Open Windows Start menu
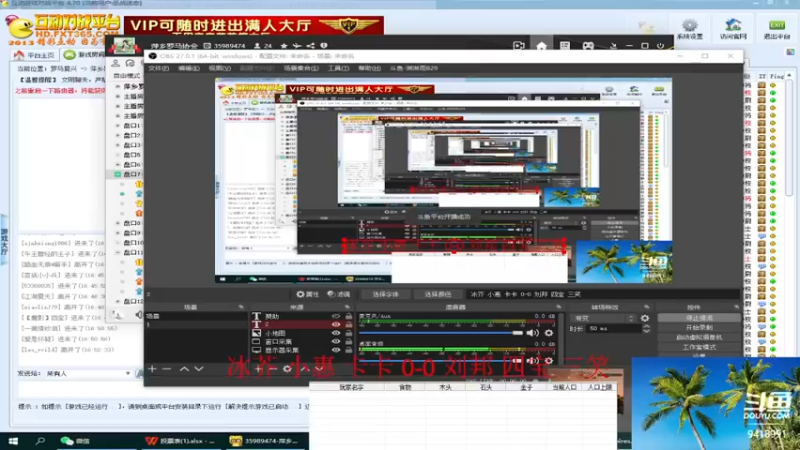 [13, 441]
